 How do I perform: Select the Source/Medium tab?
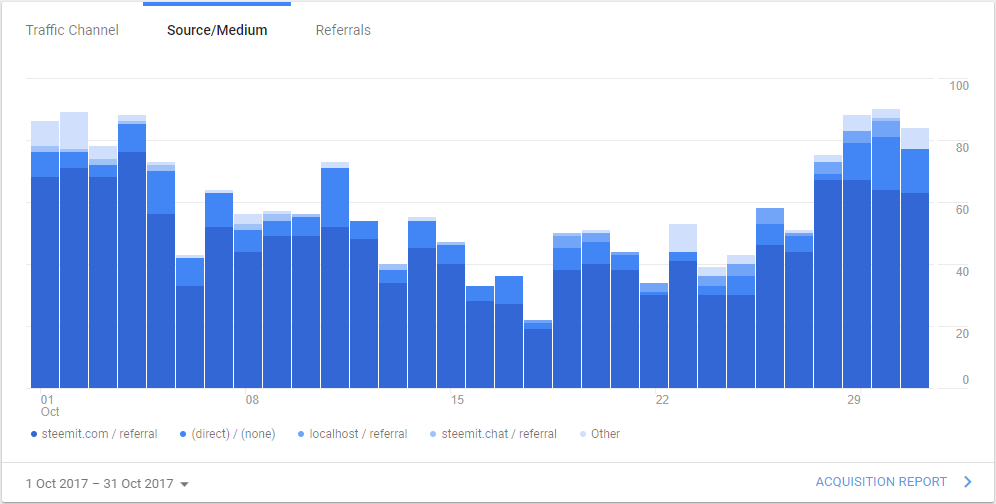pyautogui.click(x=217, y=30)
